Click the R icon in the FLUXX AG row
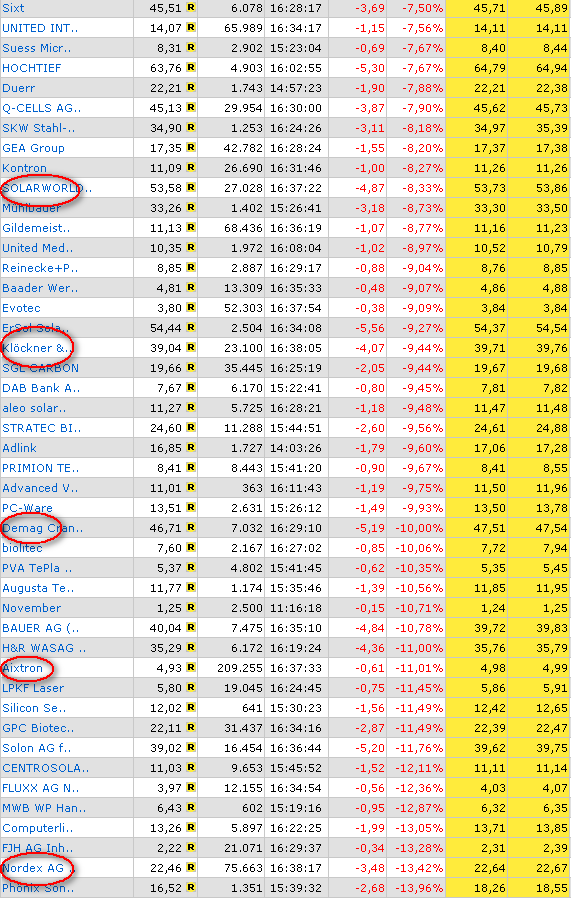This screenshot has height=902, width=571. 191,788
